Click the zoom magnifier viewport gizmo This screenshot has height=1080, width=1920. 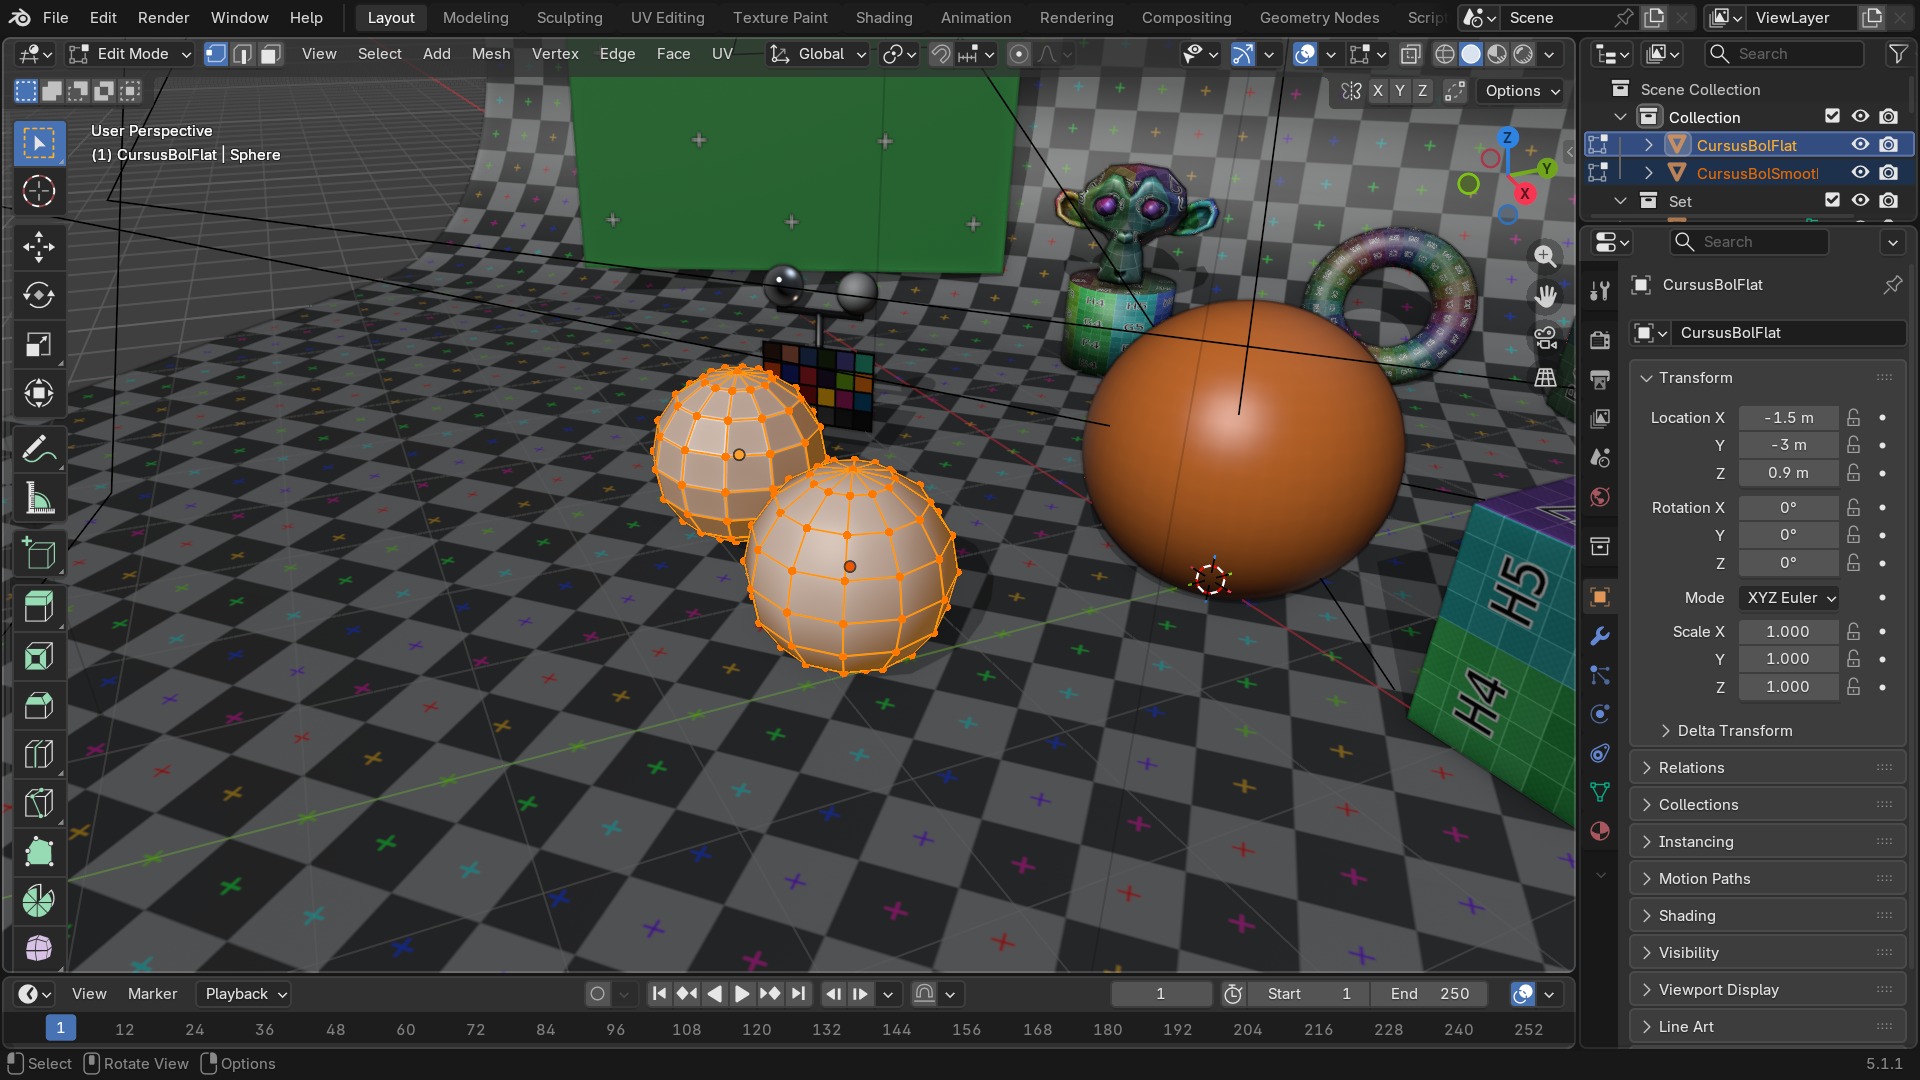pos(1546,256)
